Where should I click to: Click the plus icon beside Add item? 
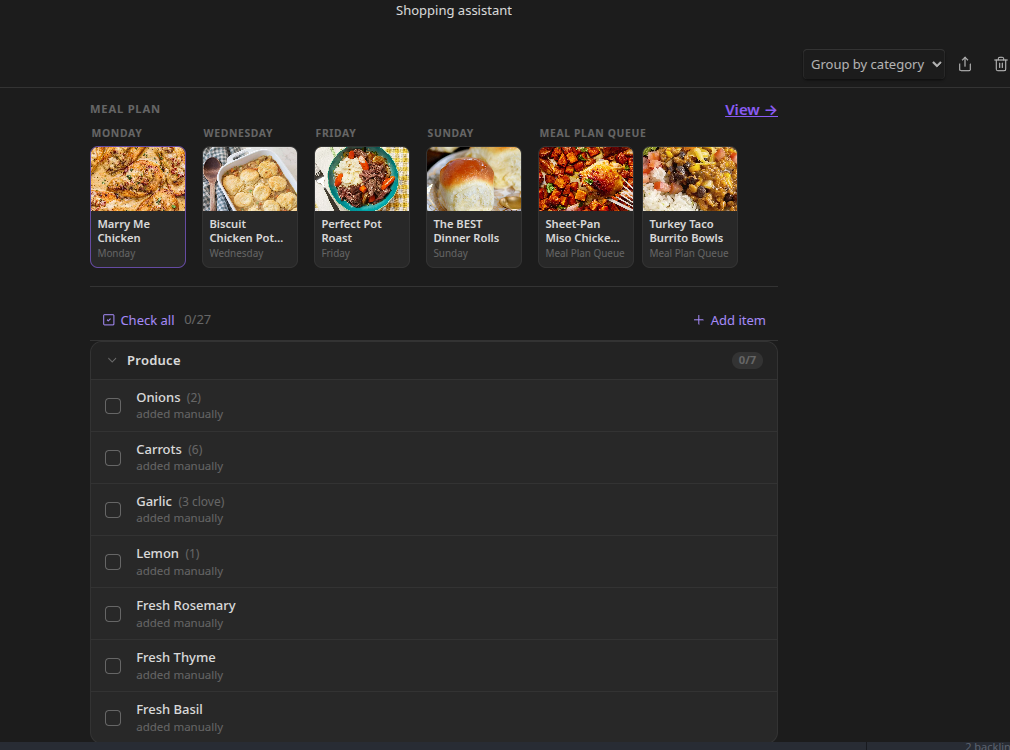(x=698, y=320)
